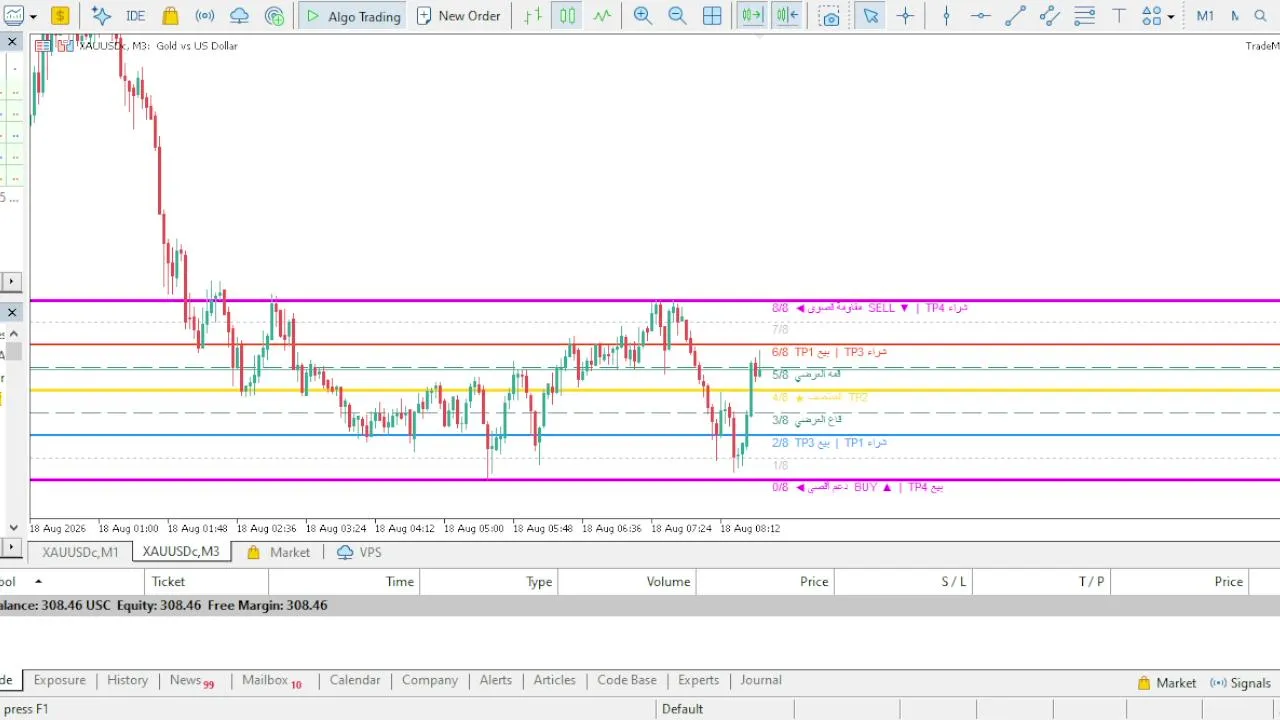The height and width of the screenshot is (720, 1280).
Task: Open the Articles tab
Action: pyautogui.click(x=555, y=680)
